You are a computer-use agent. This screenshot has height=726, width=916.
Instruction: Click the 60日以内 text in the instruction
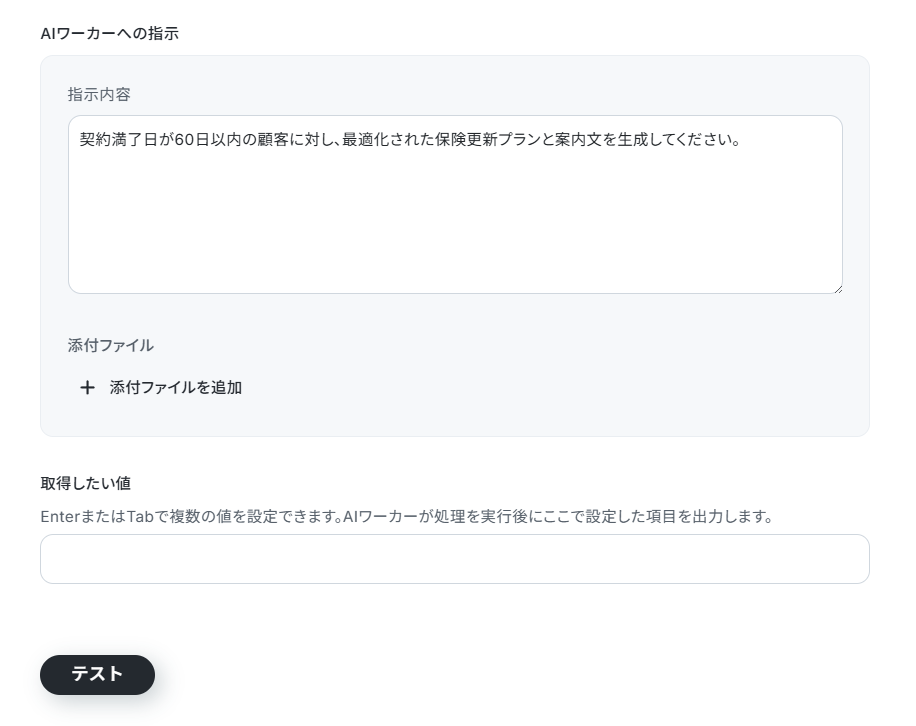(x=208, y=140)
